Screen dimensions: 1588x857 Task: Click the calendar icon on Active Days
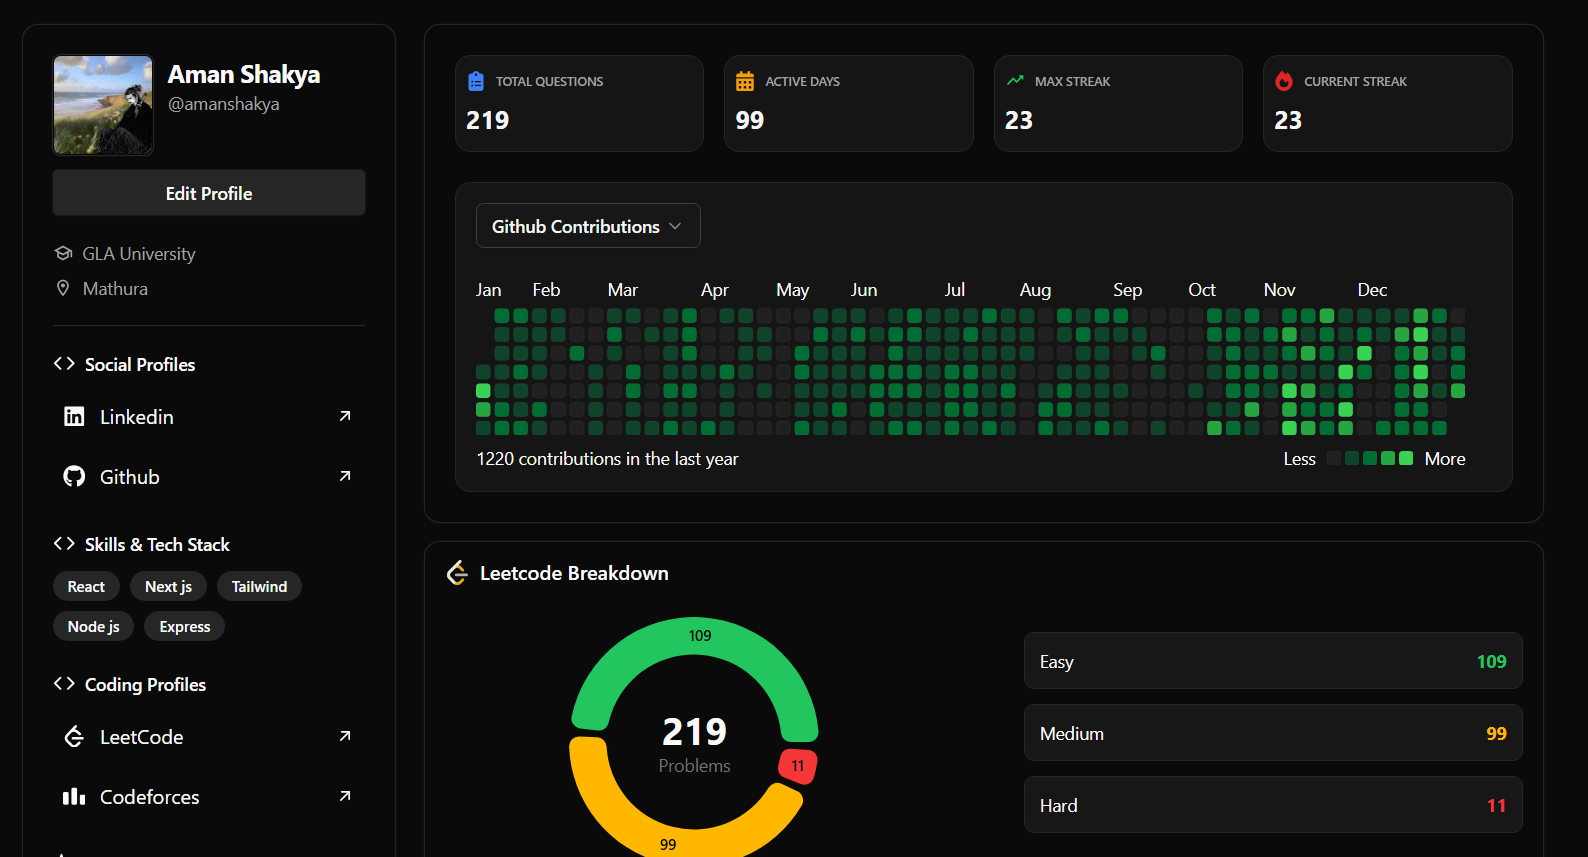coord(745,81)
